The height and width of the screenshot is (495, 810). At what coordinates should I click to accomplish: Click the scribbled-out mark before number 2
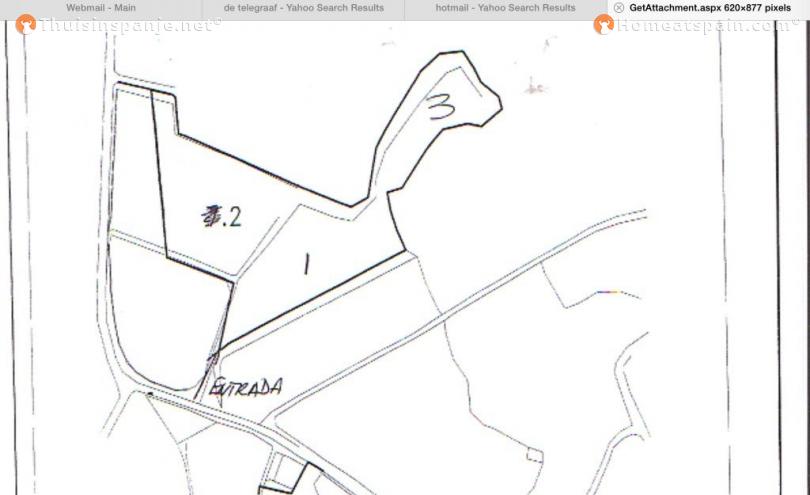click(x=211, y=216)
